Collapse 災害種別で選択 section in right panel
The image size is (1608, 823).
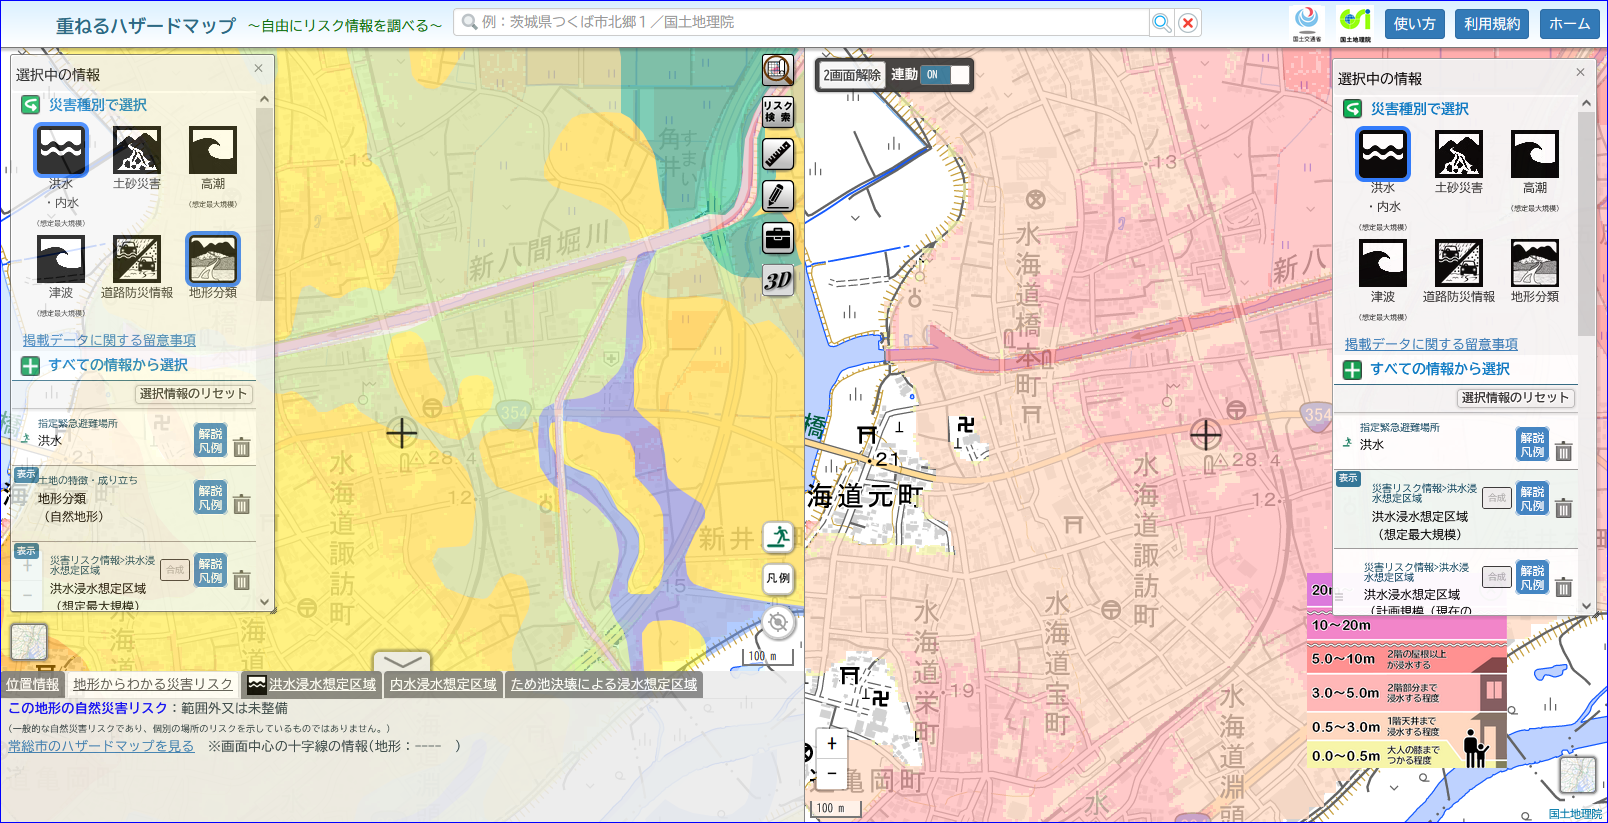pyautogui.click(x=1419, y=109)
